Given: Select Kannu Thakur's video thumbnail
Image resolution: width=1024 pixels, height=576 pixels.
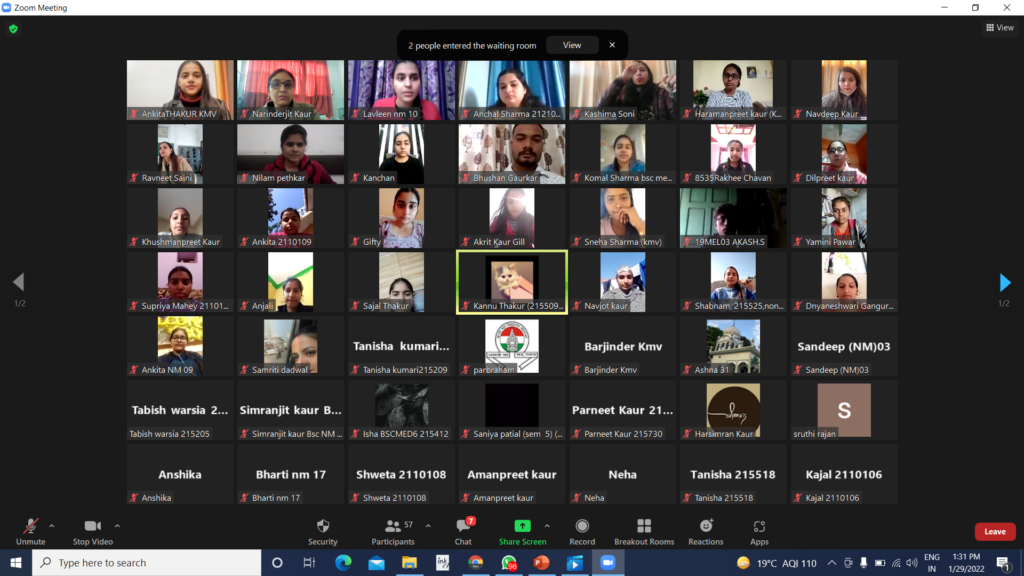Looking at the screenshot, I should click(x=511, y=282).
